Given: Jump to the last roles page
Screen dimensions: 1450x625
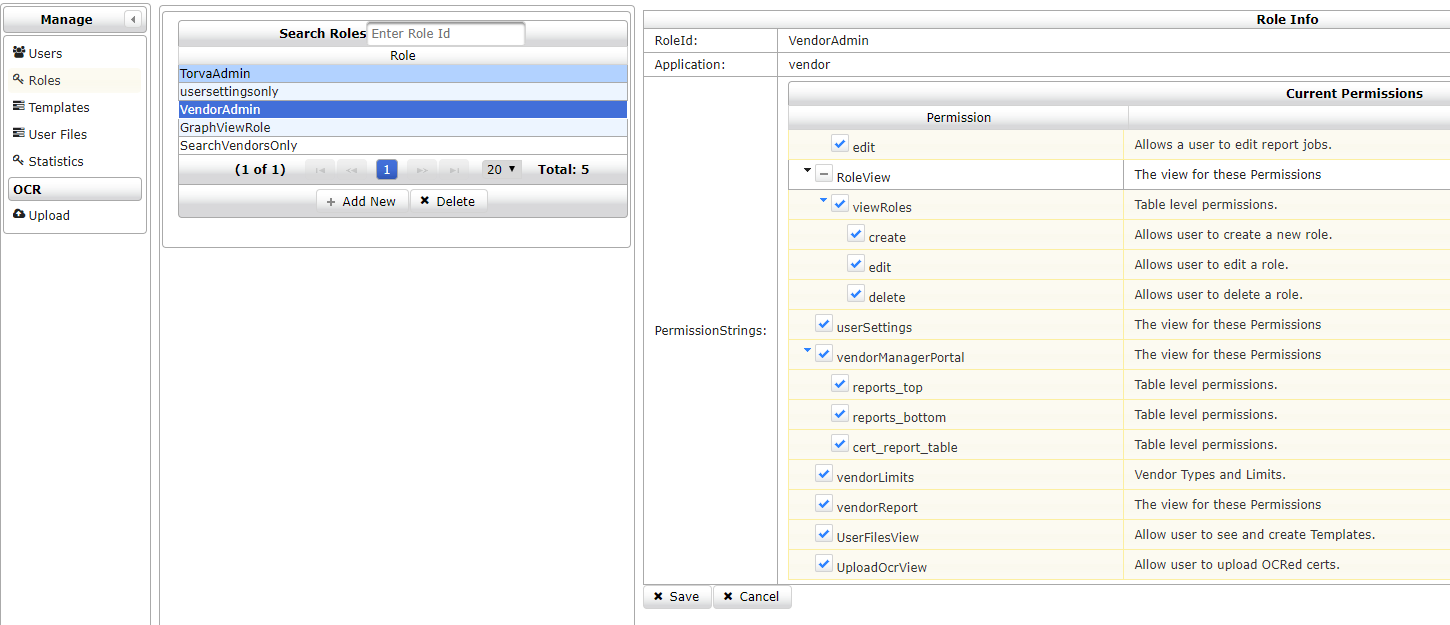Looking at the screenshot, I should click(454, 170).
